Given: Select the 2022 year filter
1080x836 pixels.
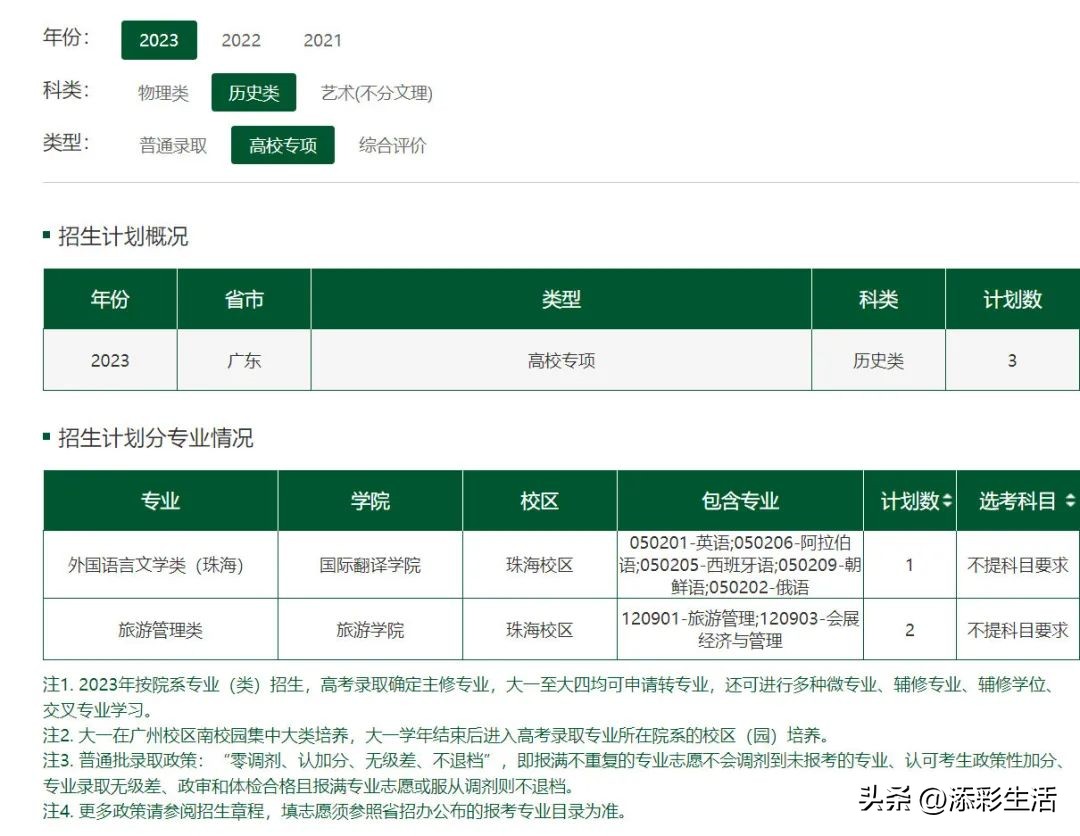Looking at the screenshot, I should click(x=240, y=40).
